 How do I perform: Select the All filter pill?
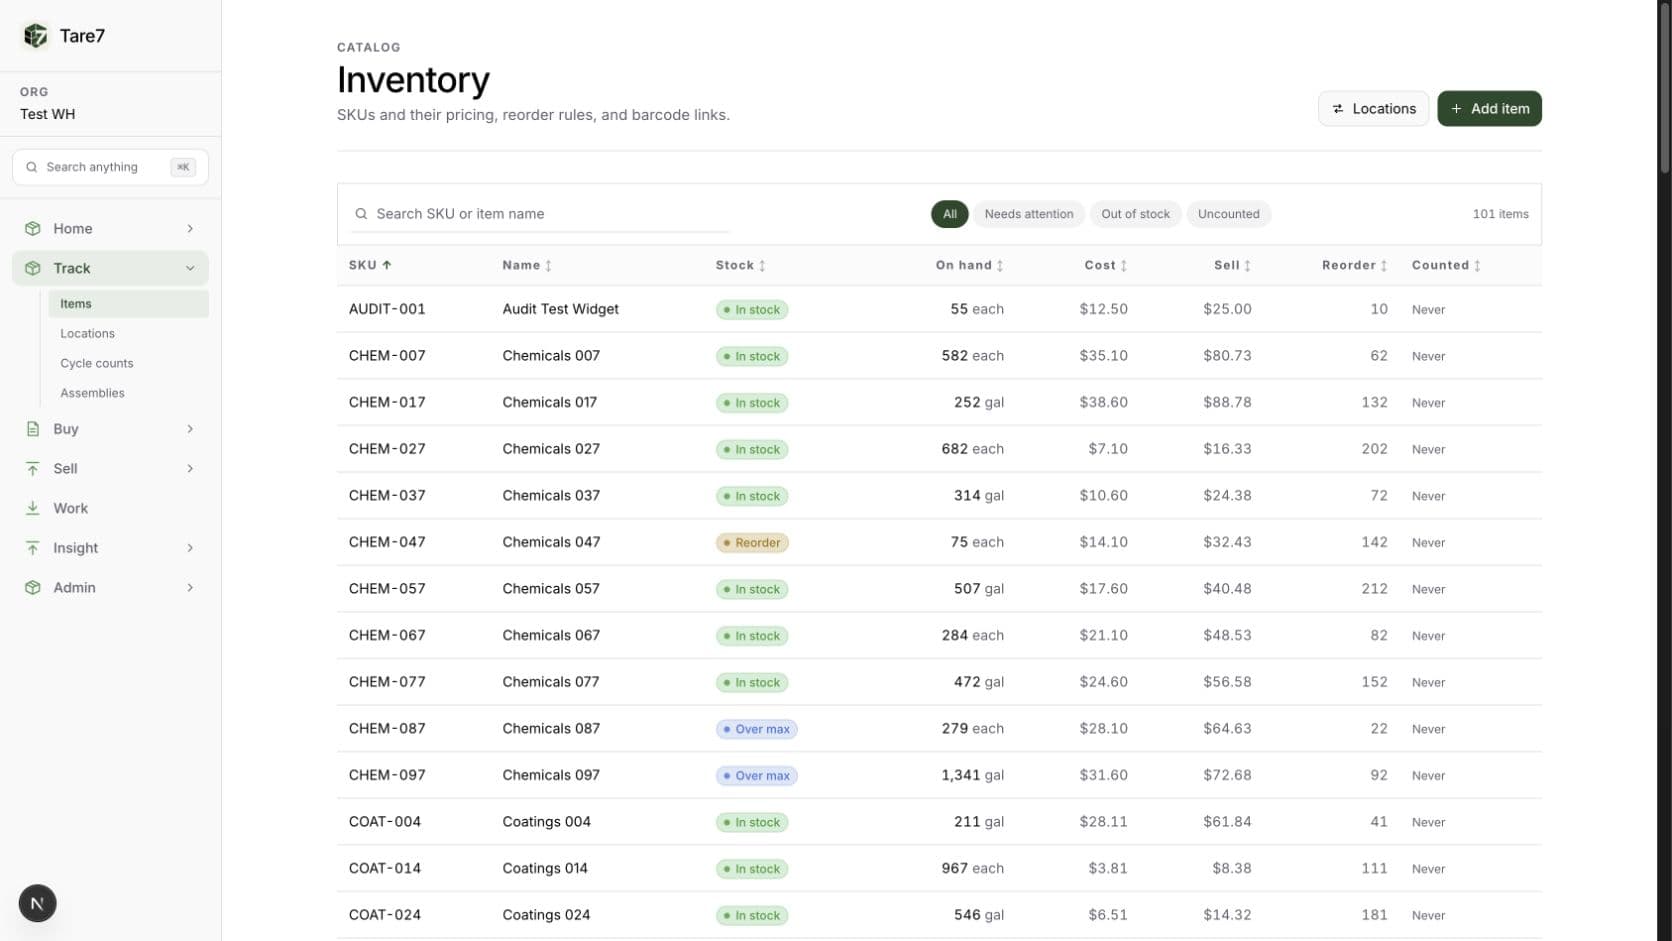950,214
